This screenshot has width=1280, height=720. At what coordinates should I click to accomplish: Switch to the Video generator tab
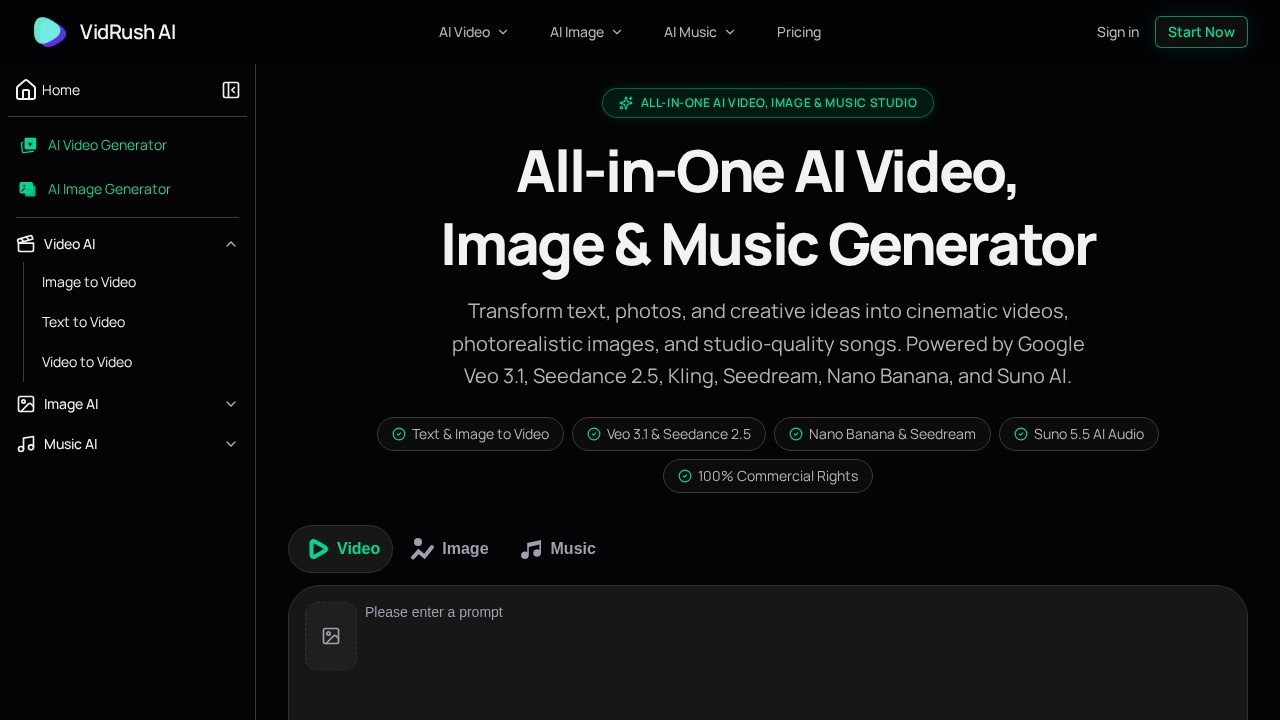[x=341, y=549]
